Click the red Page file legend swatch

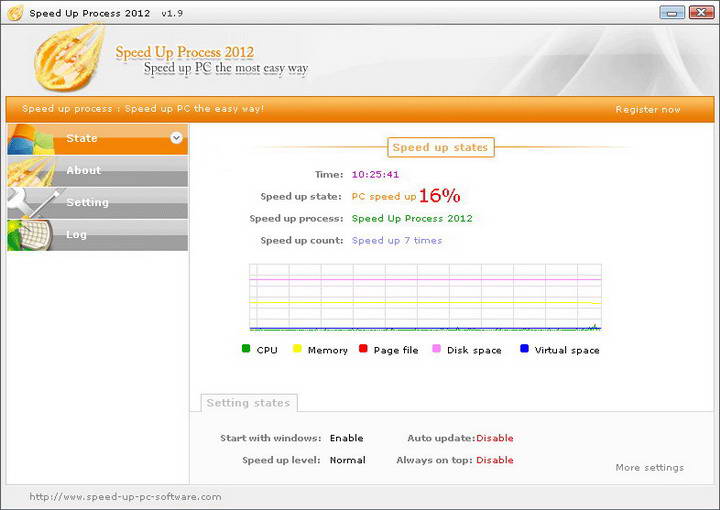tap(363, 348)
